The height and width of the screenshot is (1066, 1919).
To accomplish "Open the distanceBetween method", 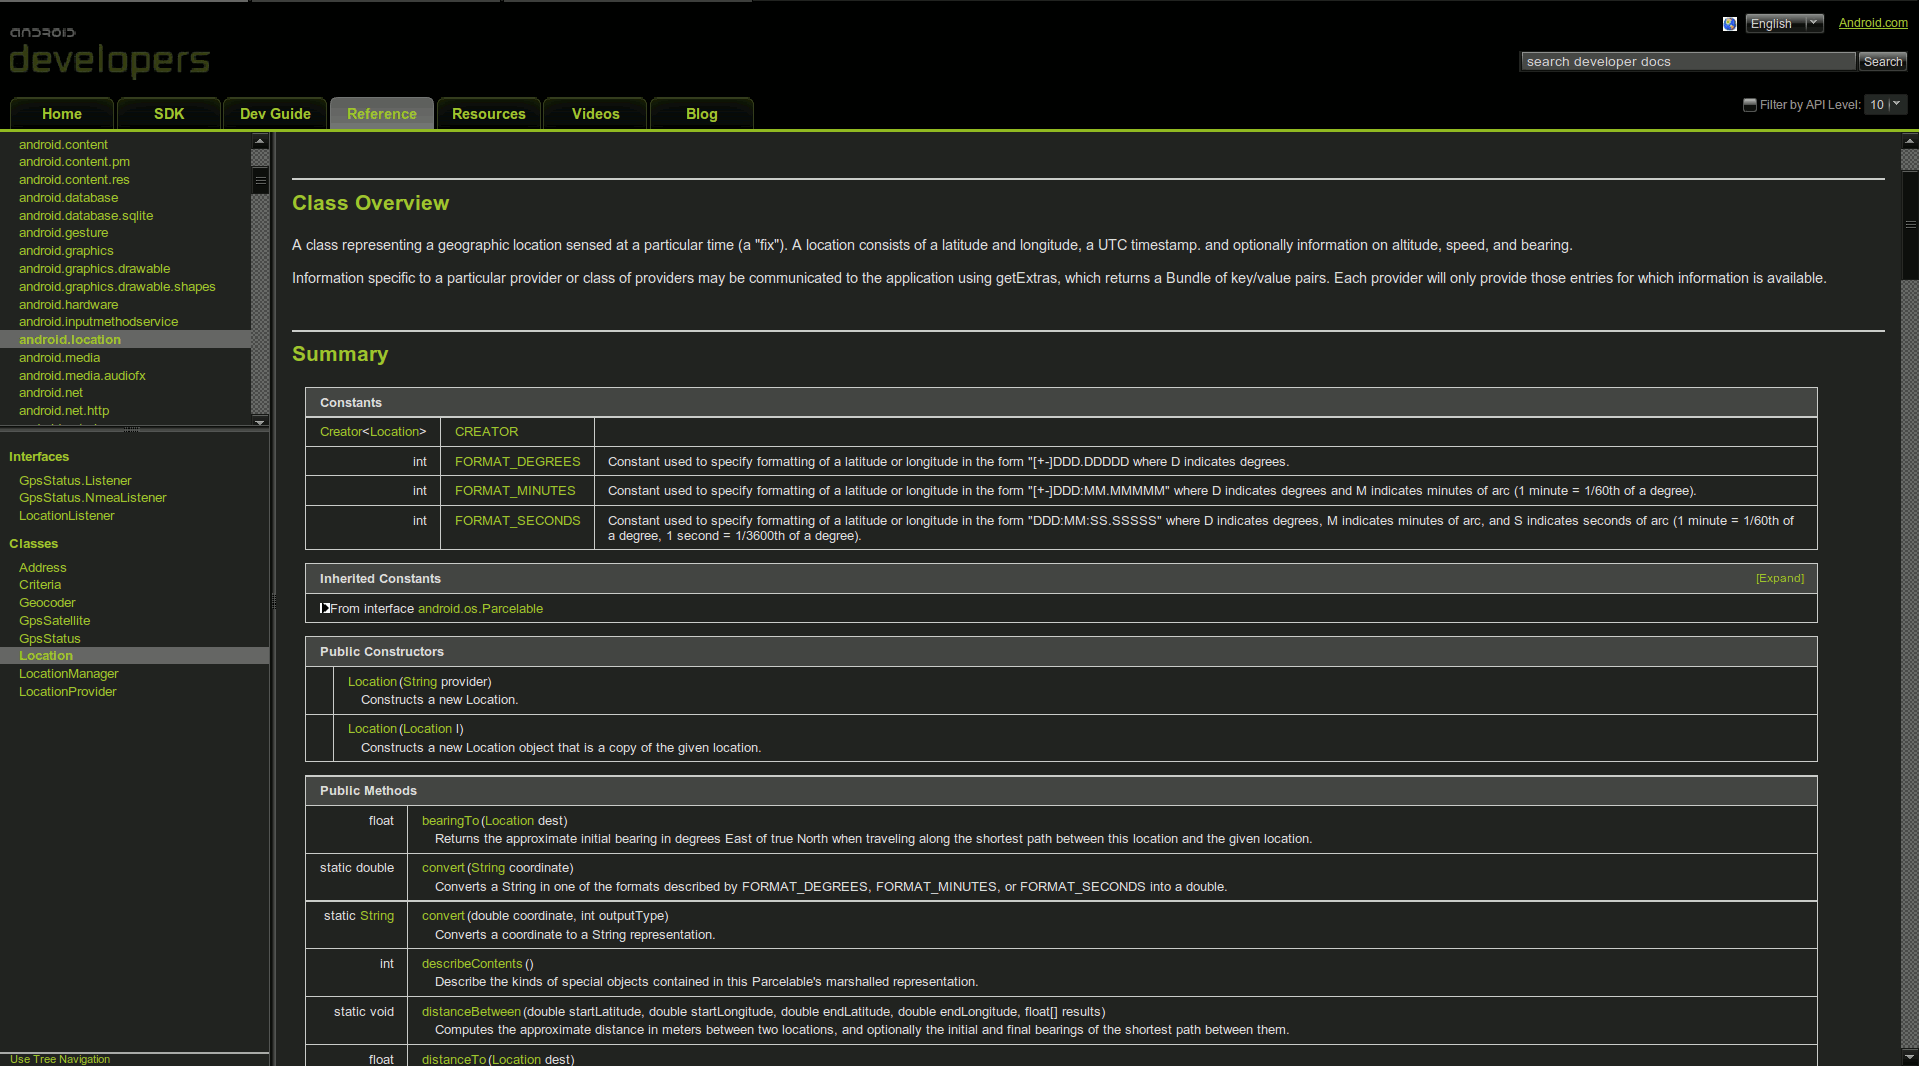I will (471, 1012).
